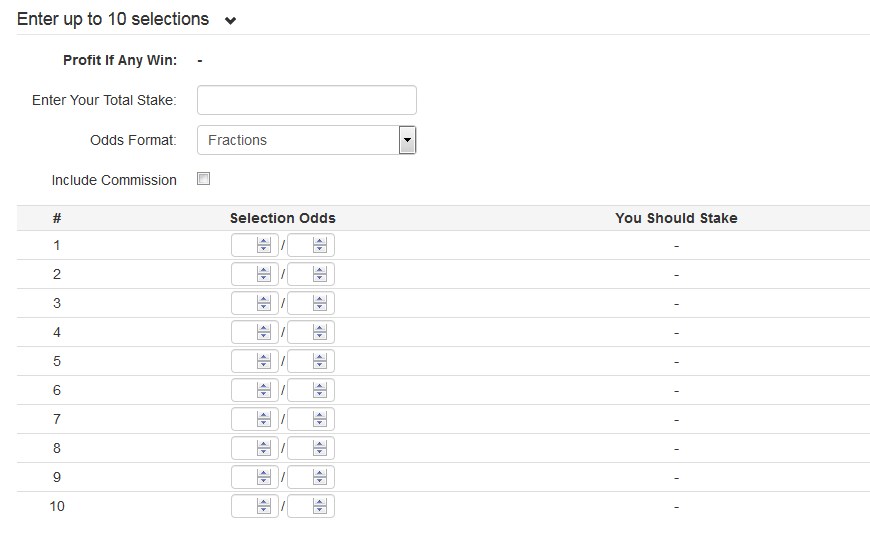This screenshot has height=539, width=870.
Task: Click denominator spinner for selection 7
Action: [x=320, y=419]
